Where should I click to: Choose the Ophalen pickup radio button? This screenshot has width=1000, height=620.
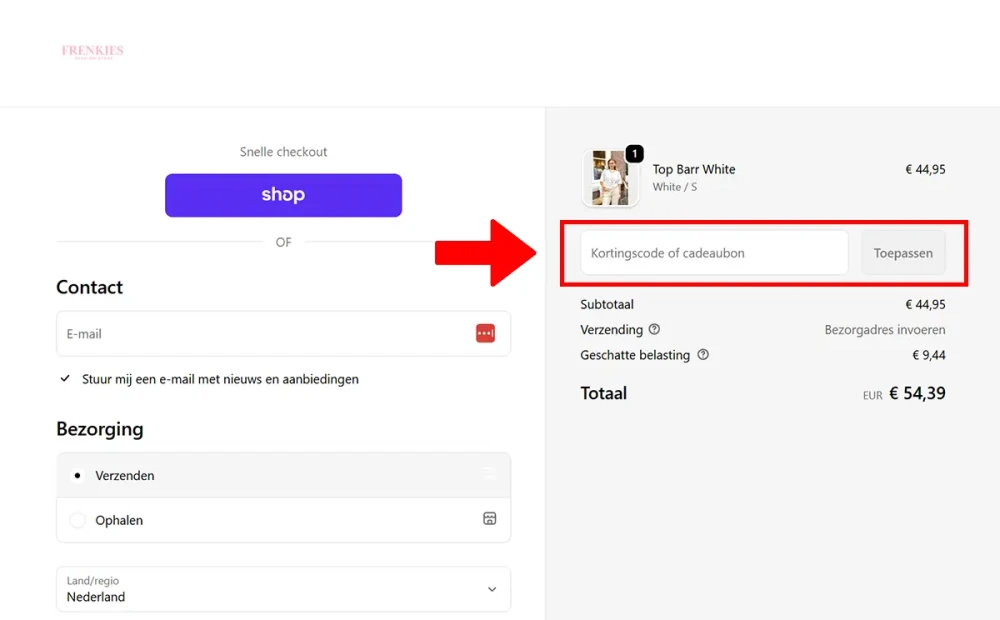[78, 520]
